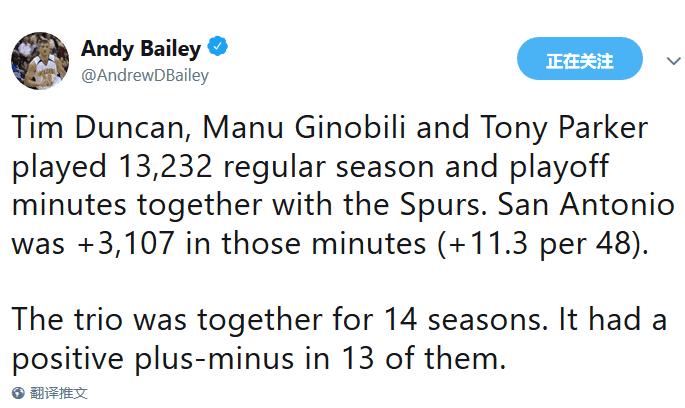Click the globe icon beside 翻译推文
This screenshot has width=685, height=408.
[x=17, y=394]
